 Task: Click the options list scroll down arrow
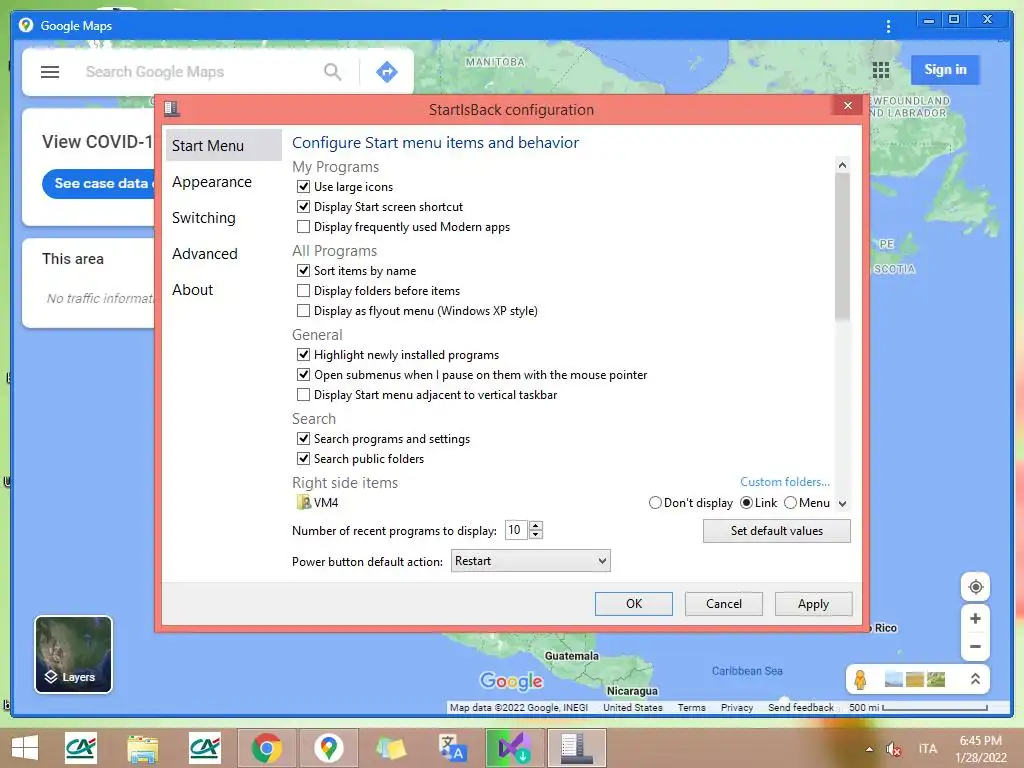pyautogui.click(x=842, y=504)
